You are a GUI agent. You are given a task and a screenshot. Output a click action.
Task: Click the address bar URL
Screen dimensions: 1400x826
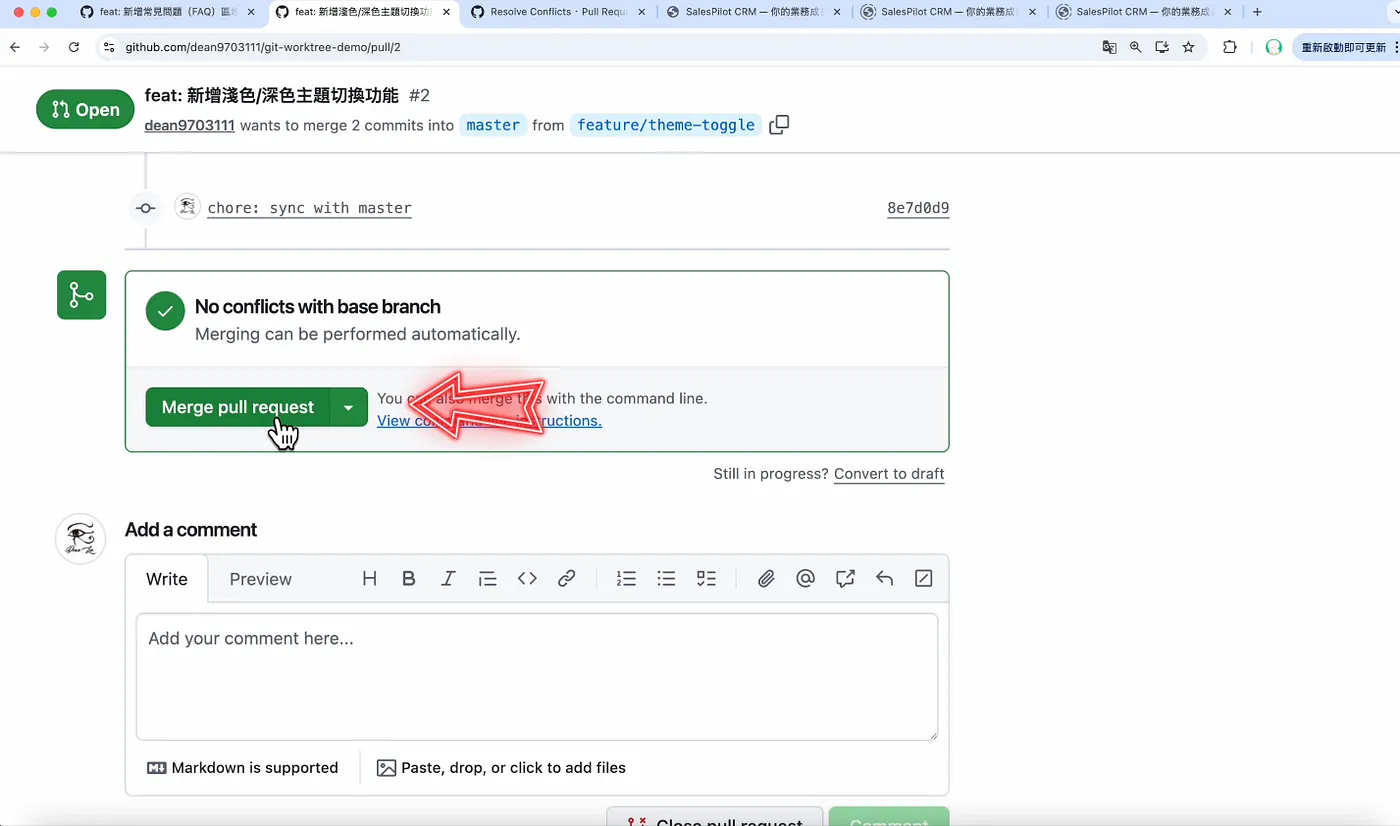click(263, 47)
